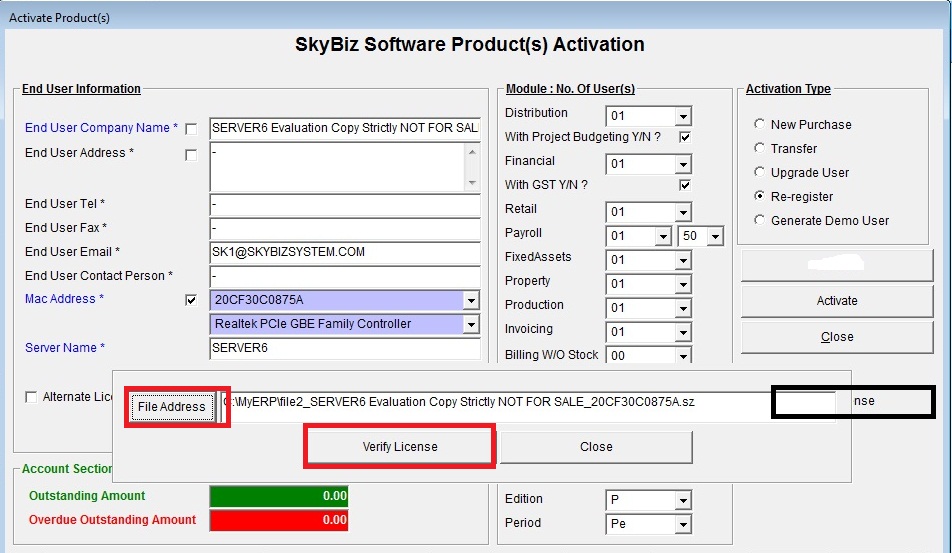Click the green Outstanding Amount box
Image resolution: width=952 pixels, height=553 pixels.
(x=279, y=497)
